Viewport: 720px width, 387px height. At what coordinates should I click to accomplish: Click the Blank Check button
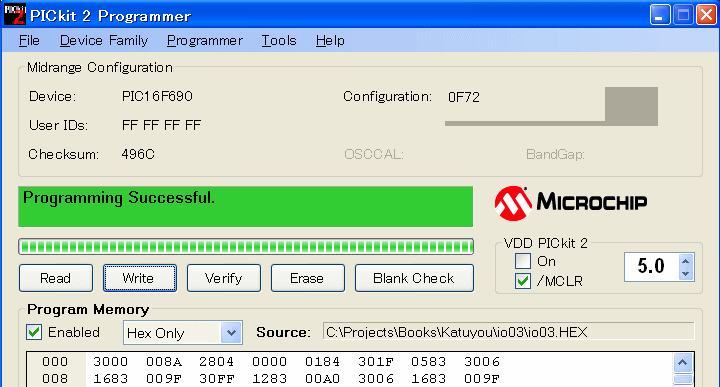(x=414, y=278)
